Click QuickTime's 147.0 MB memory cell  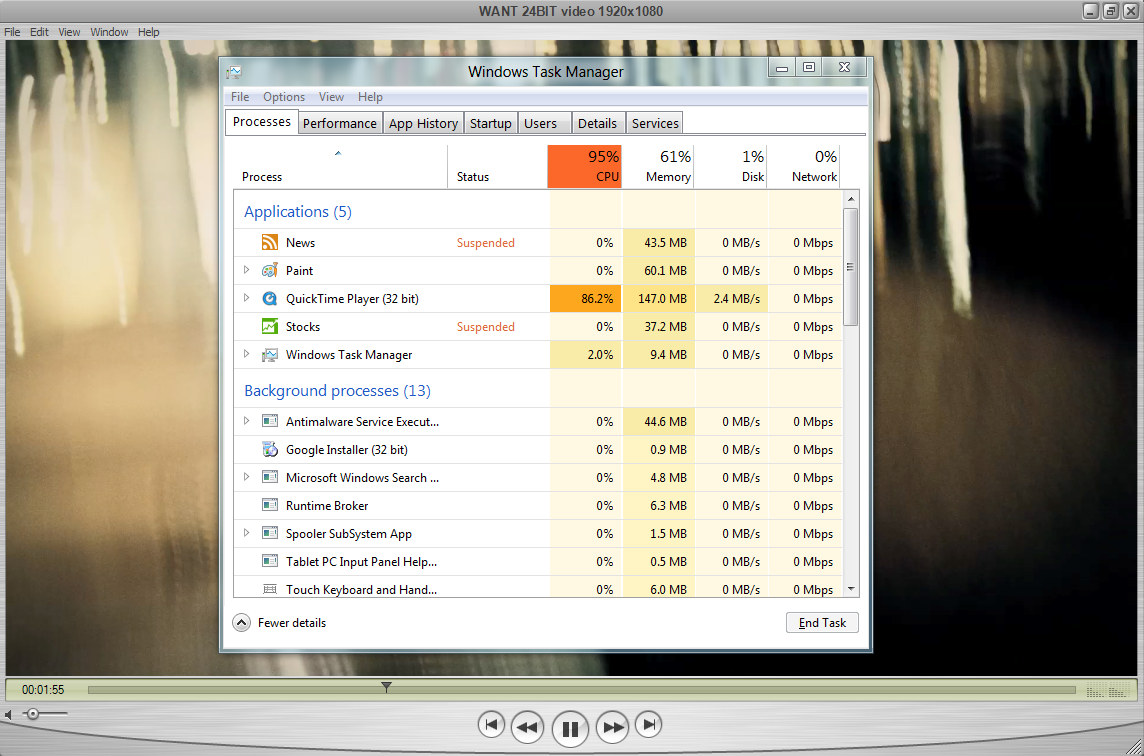[658, 298]
